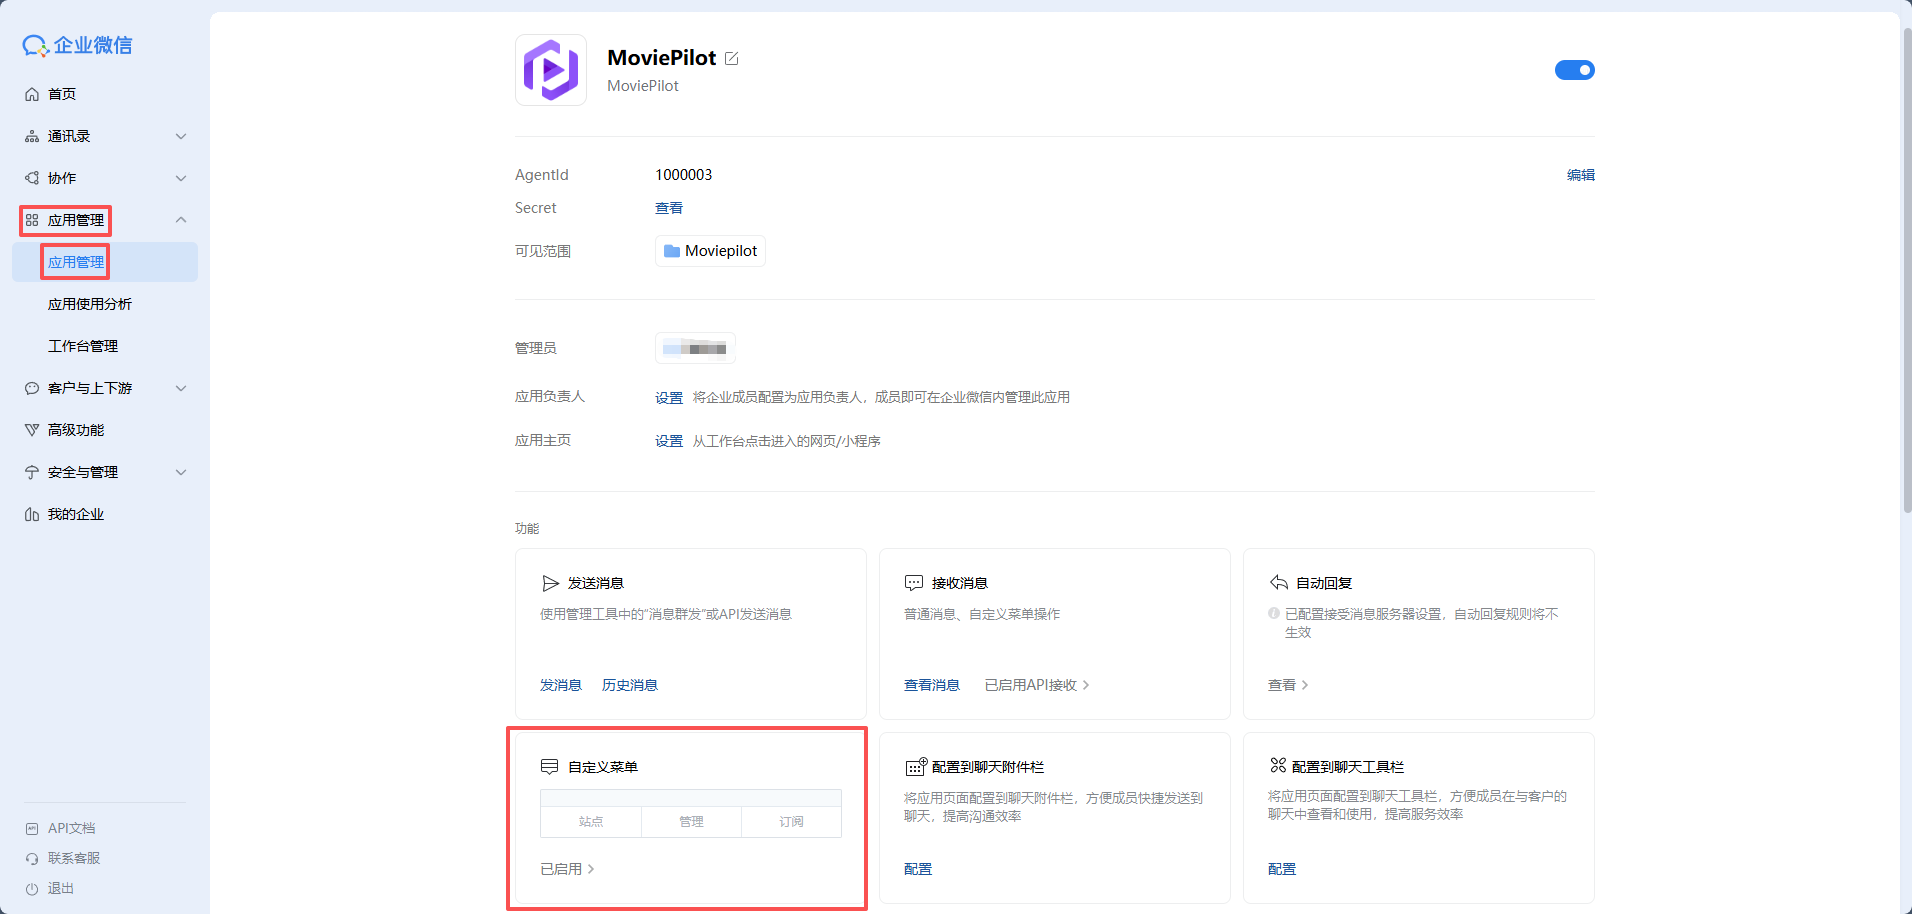Click the MoviePilot app logo

[550, 70]
